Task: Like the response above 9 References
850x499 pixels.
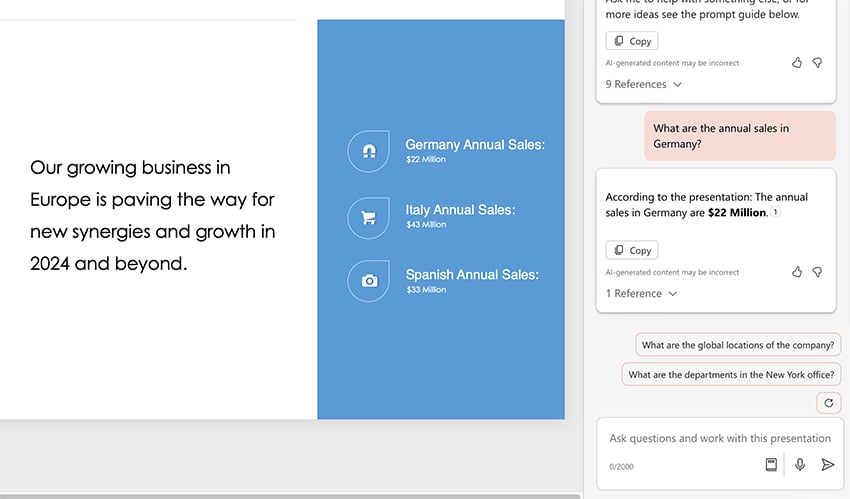Action: pyautogui.click(x=797, y=62)
